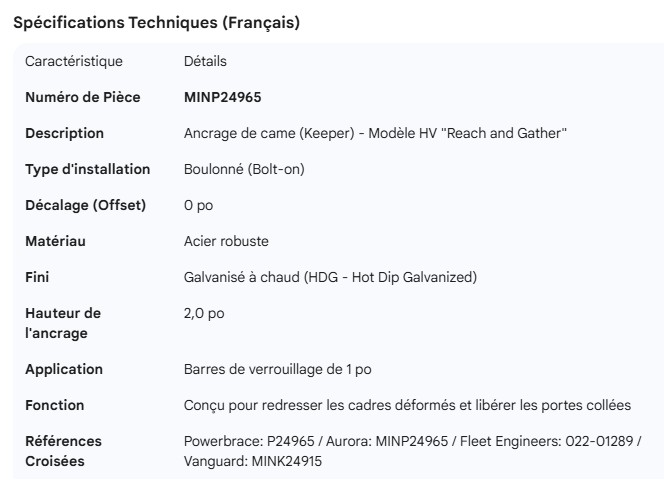664x481 pixels.
Task: Click the "Détails" column header
Action: [205, 61]
